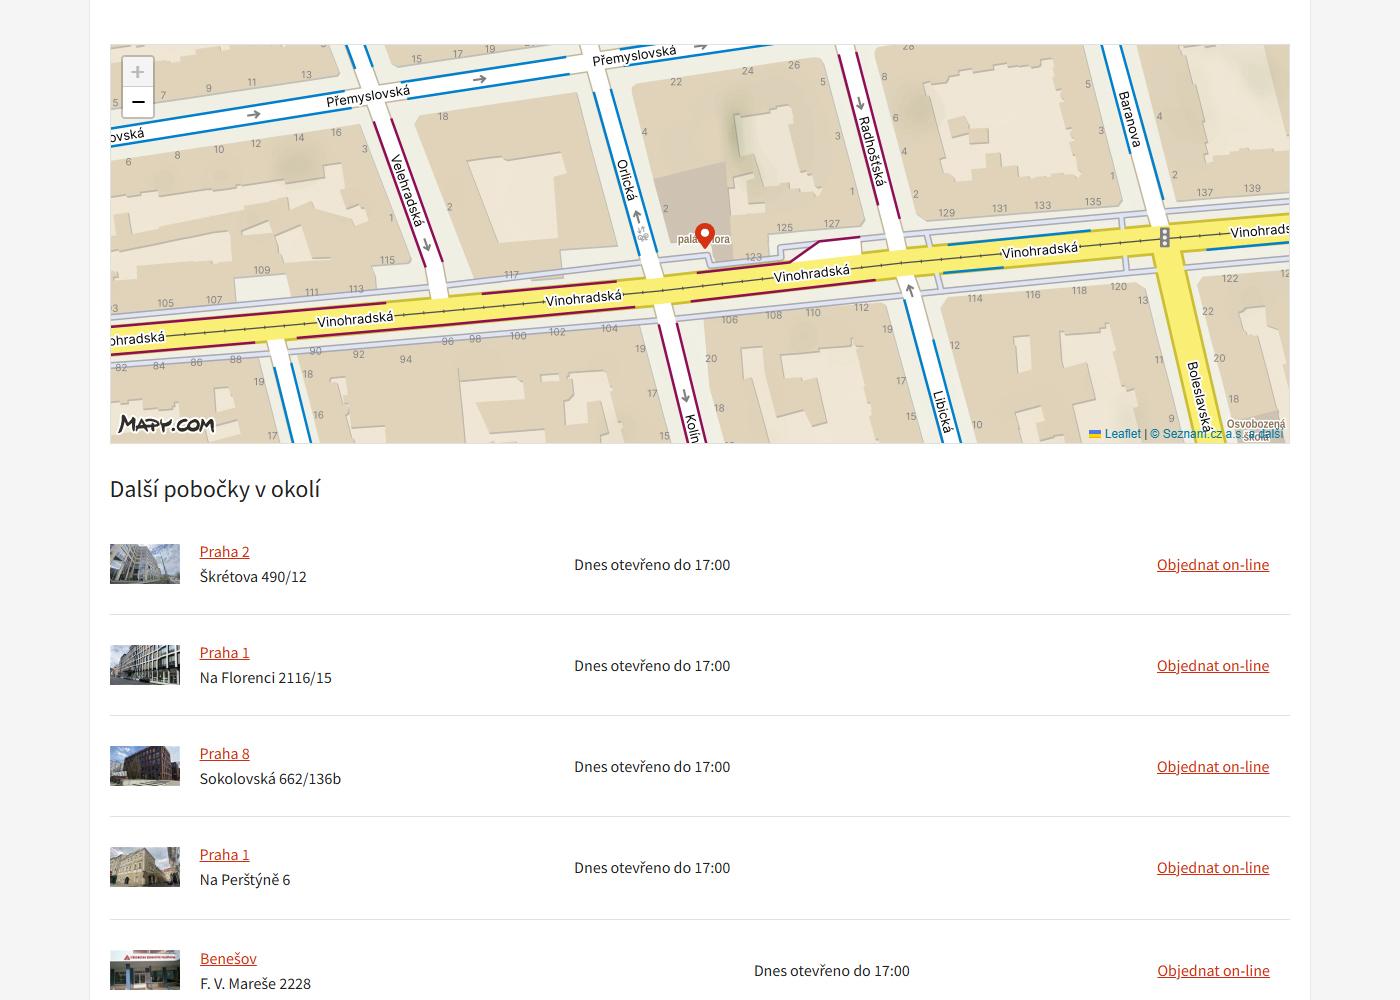
Task: Open the Benešov branch link
Action: (x=228, y=958)
